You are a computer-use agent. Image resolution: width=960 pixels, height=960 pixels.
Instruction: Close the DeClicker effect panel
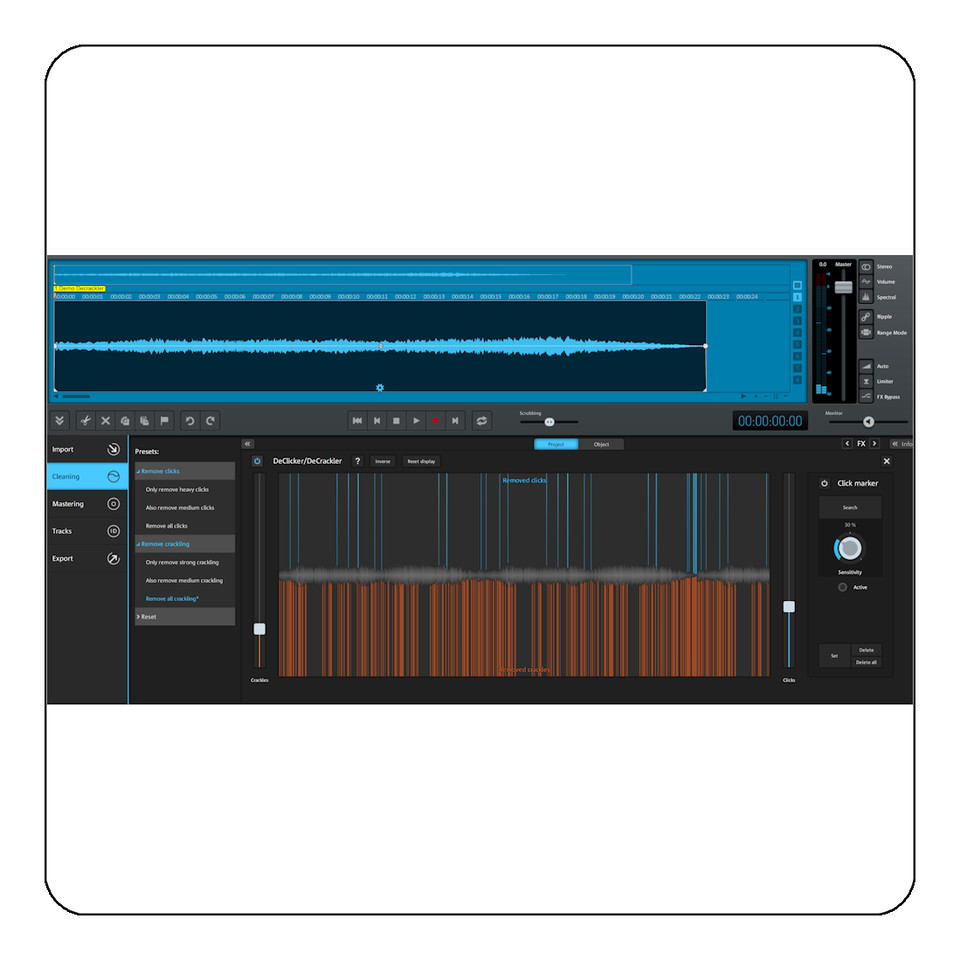887,461
